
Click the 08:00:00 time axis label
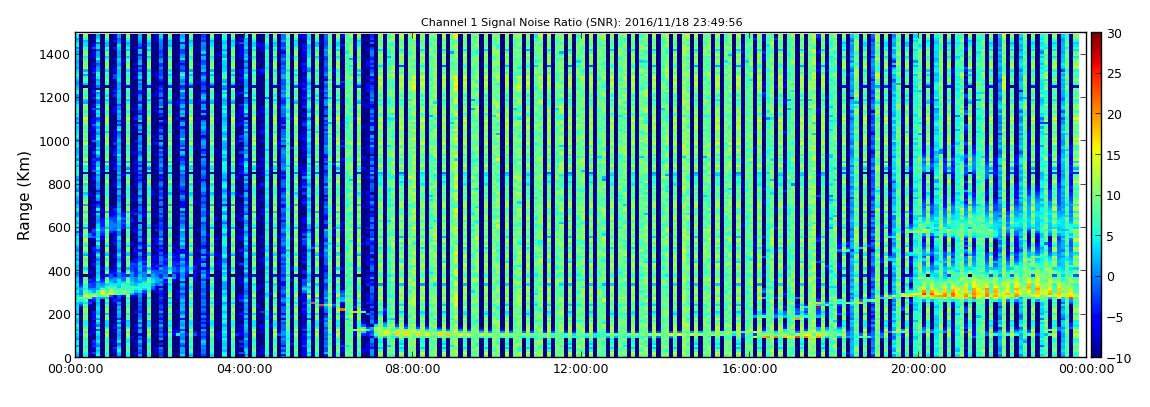[x=411, y=369]
